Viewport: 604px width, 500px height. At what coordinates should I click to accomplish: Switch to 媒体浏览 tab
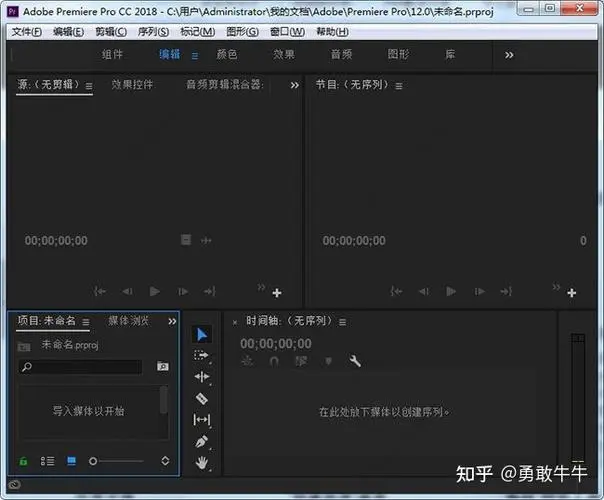click(128, 320)
